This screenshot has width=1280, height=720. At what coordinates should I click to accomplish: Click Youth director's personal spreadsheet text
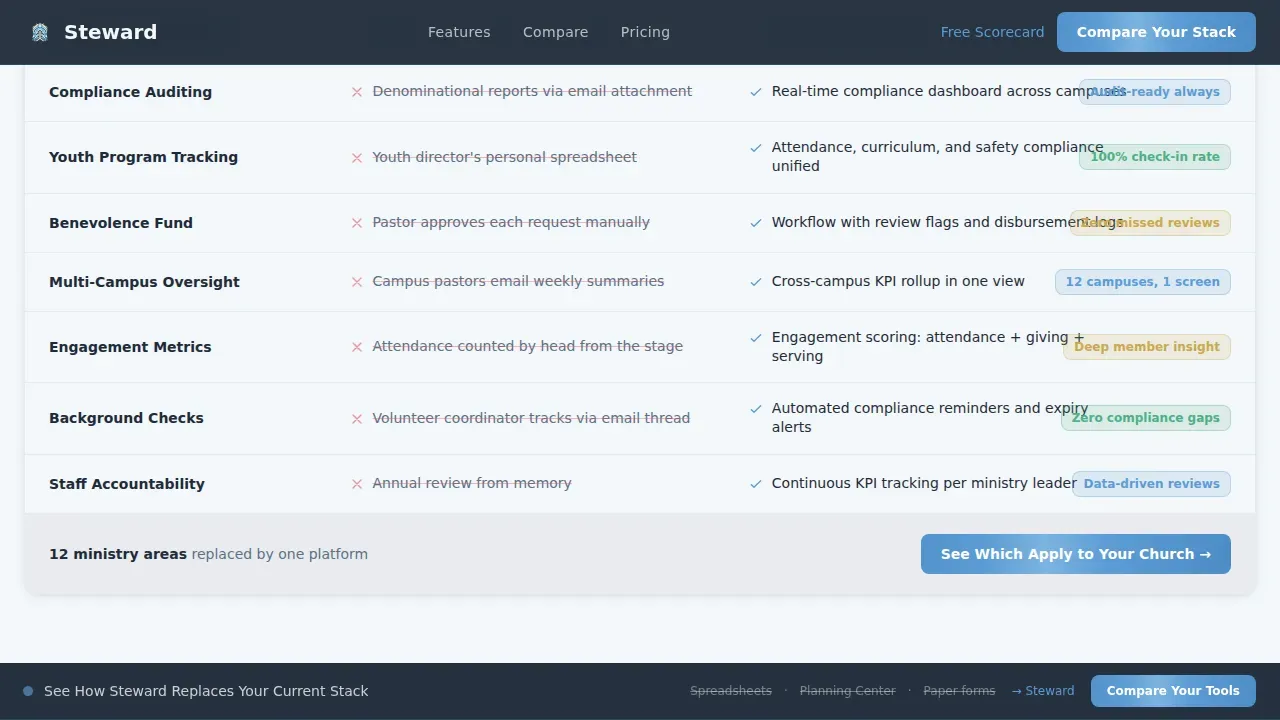point(504,157)
